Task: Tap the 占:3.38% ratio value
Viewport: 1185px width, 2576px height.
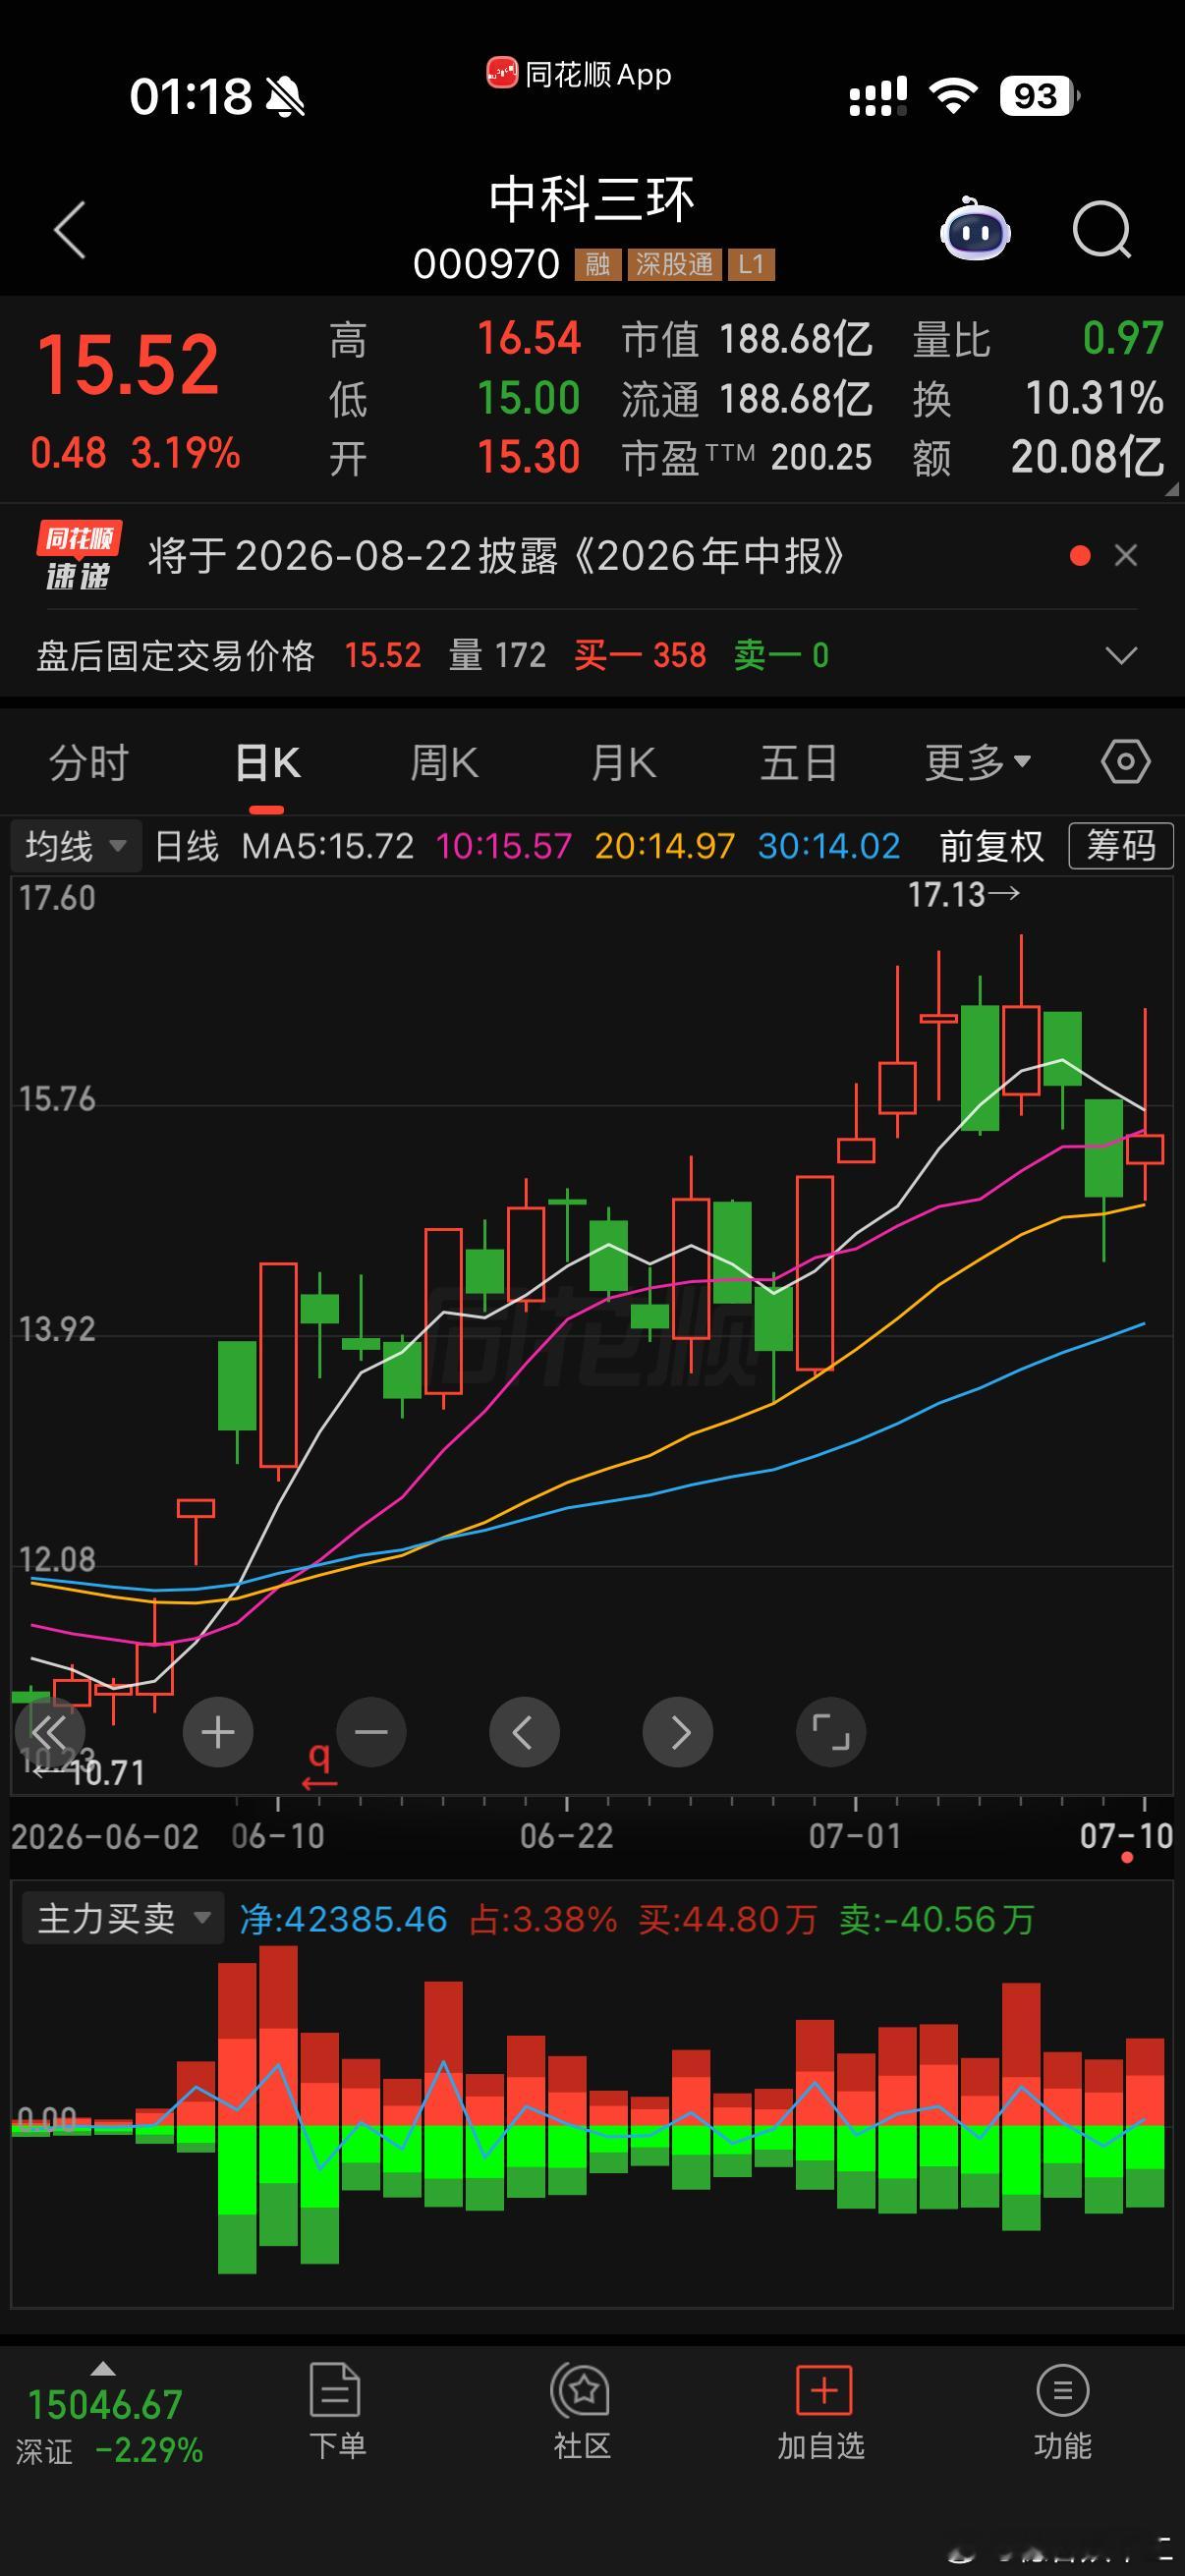Action: click(543, 1919)
